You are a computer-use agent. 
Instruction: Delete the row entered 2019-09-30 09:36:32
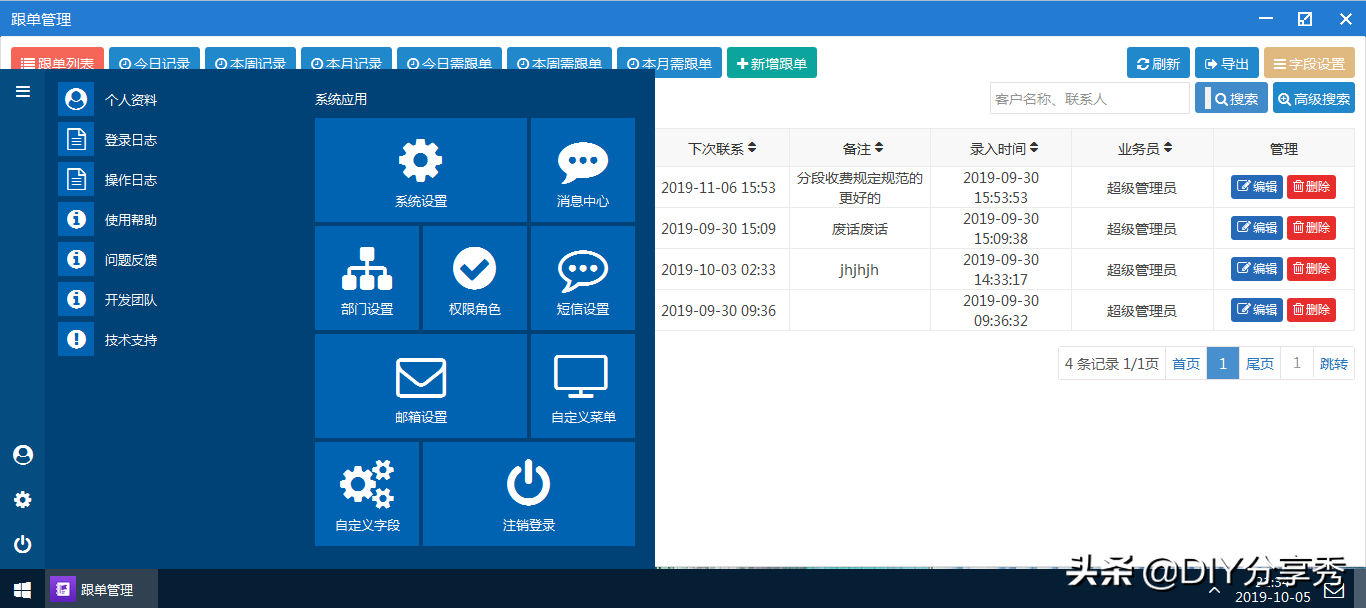[x=1311, y=310]
